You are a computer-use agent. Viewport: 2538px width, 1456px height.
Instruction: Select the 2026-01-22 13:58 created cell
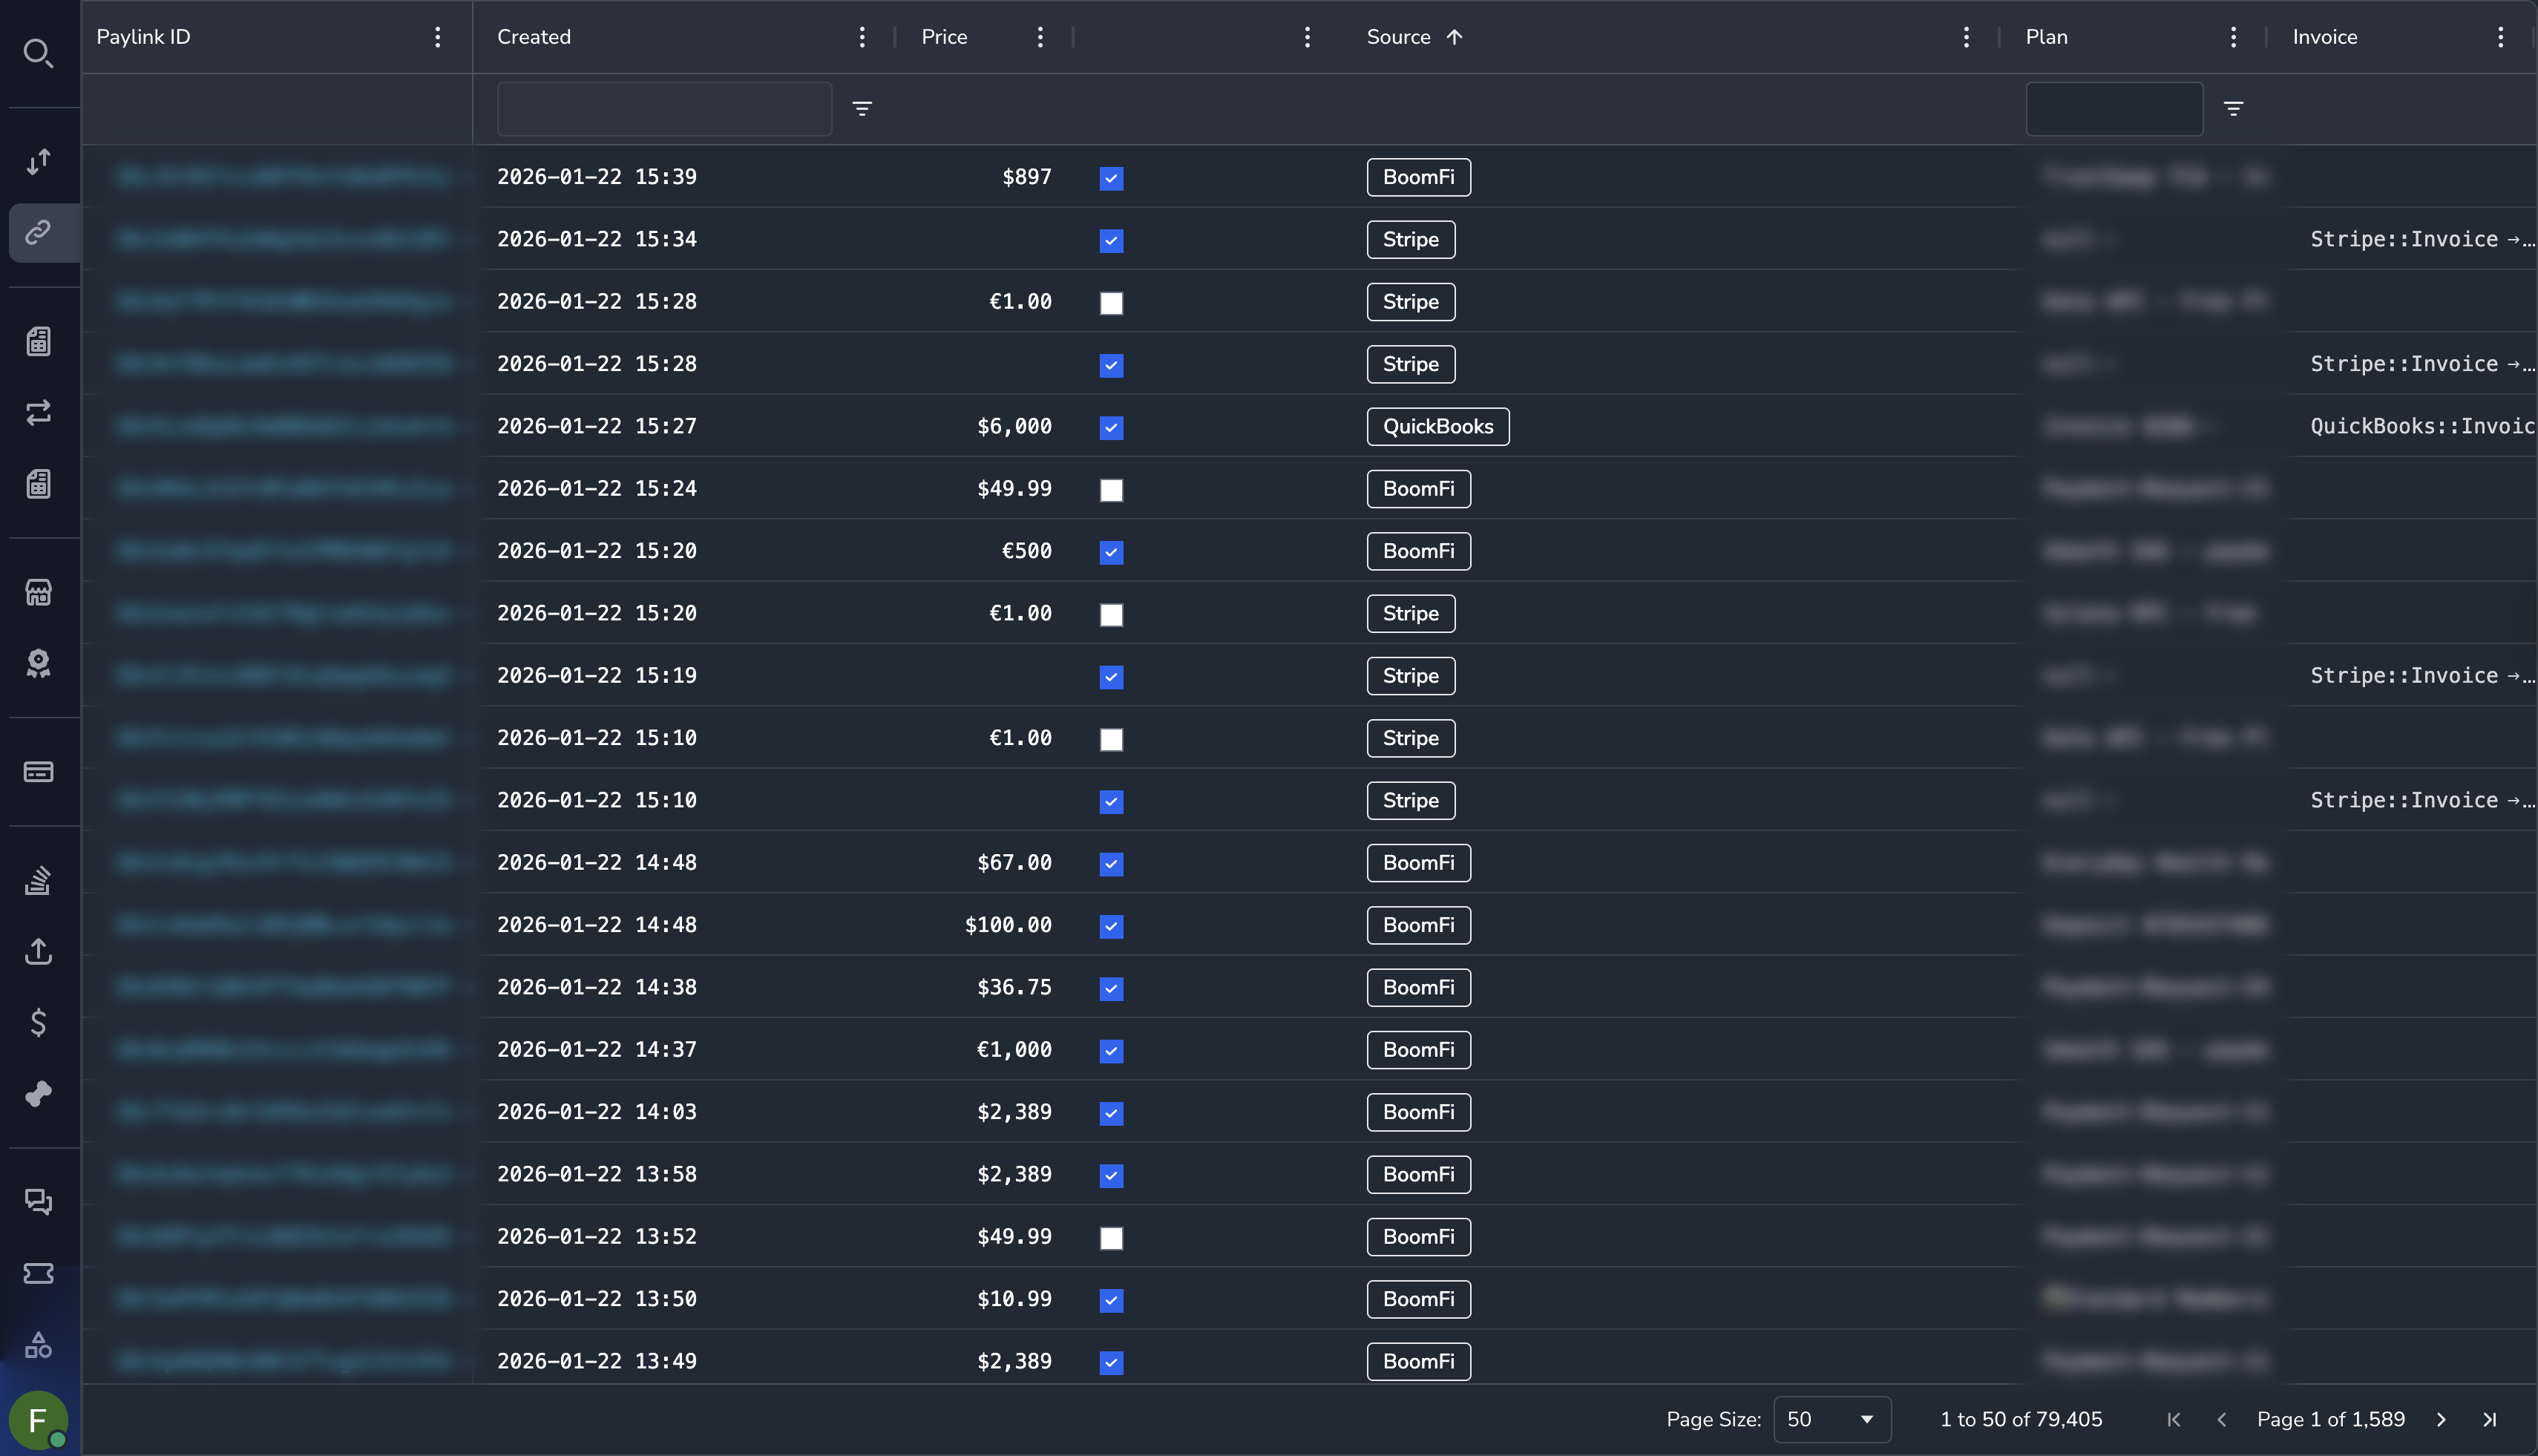[x=597, y=1174]
